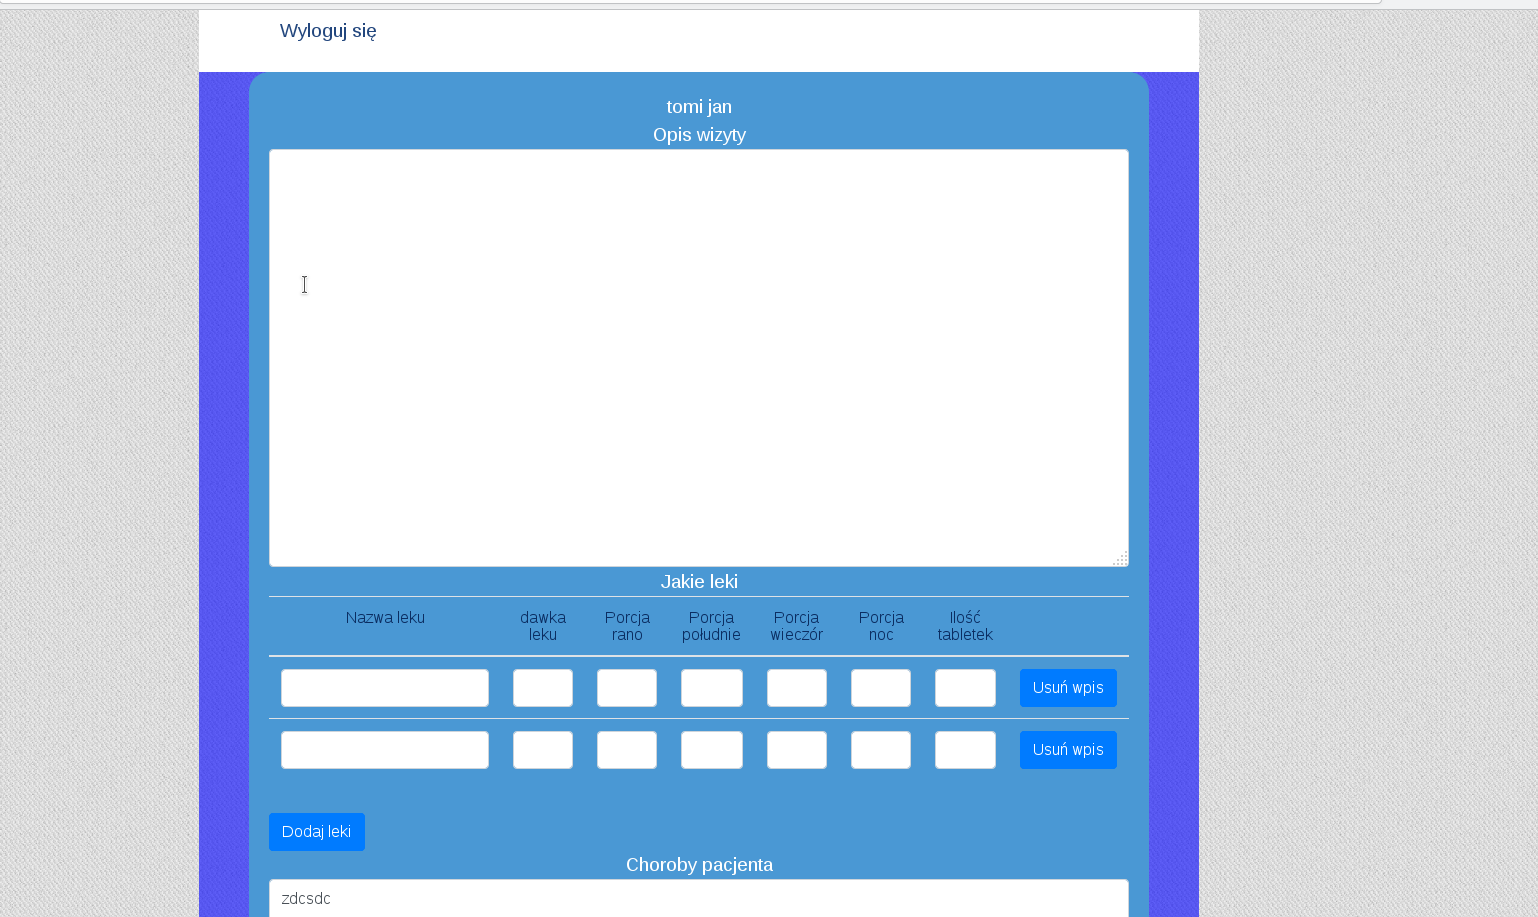
Task: Select first row Porcja rano input
Action: pos(626,688)
